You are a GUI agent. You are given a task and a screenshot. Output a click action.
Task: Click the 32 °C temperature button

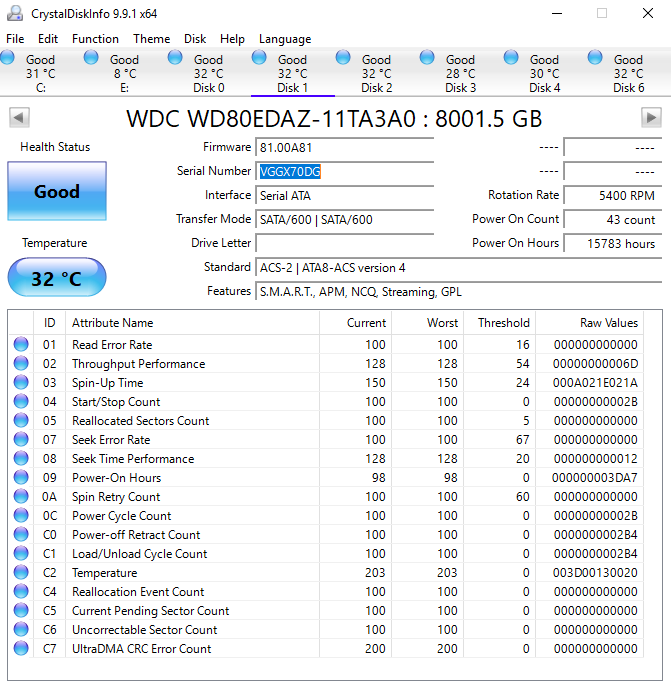[57, 278]
